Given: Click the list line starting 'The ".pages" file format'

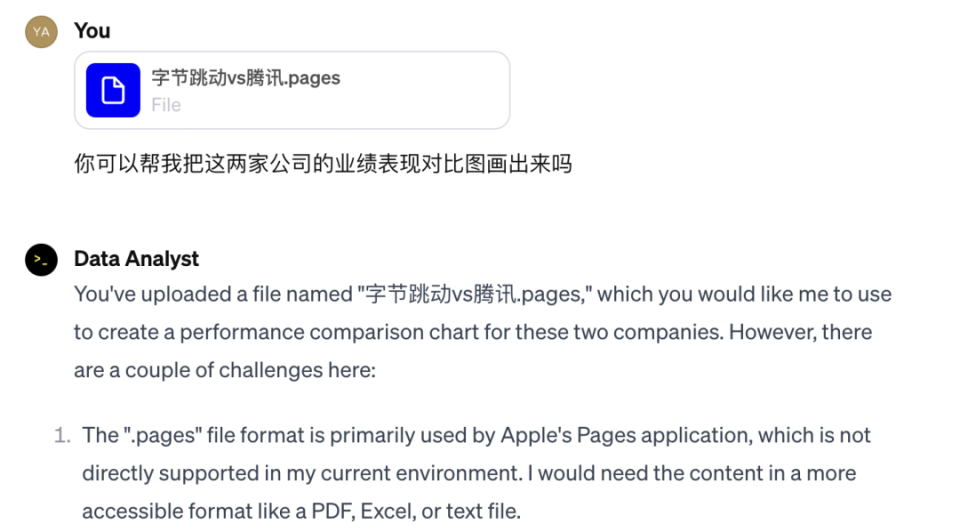Looking at the screenshot, I should pyautogui.click(x=476, y=435).
